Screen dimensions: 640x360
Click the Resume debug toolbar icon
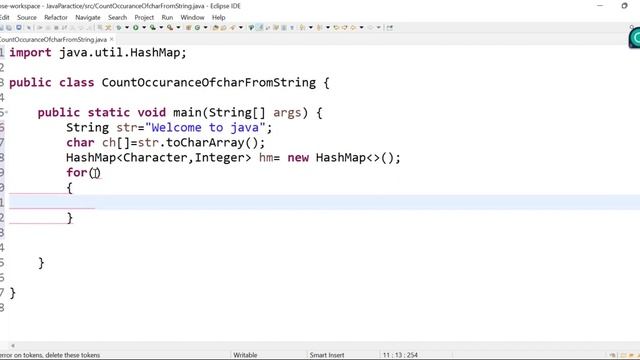40,28
